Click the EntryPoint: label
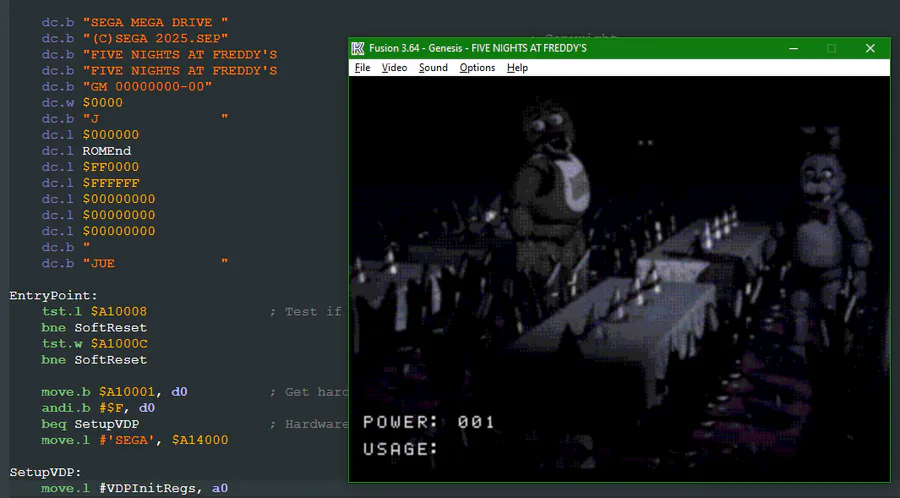The width and height of the screenshot is (900, 498). 53,295
